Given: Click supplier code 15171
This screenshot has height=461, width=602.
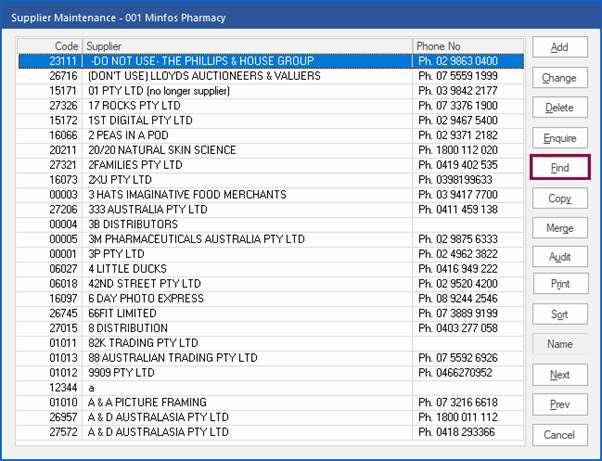Looking at the screenshot, I should (63, 91).
